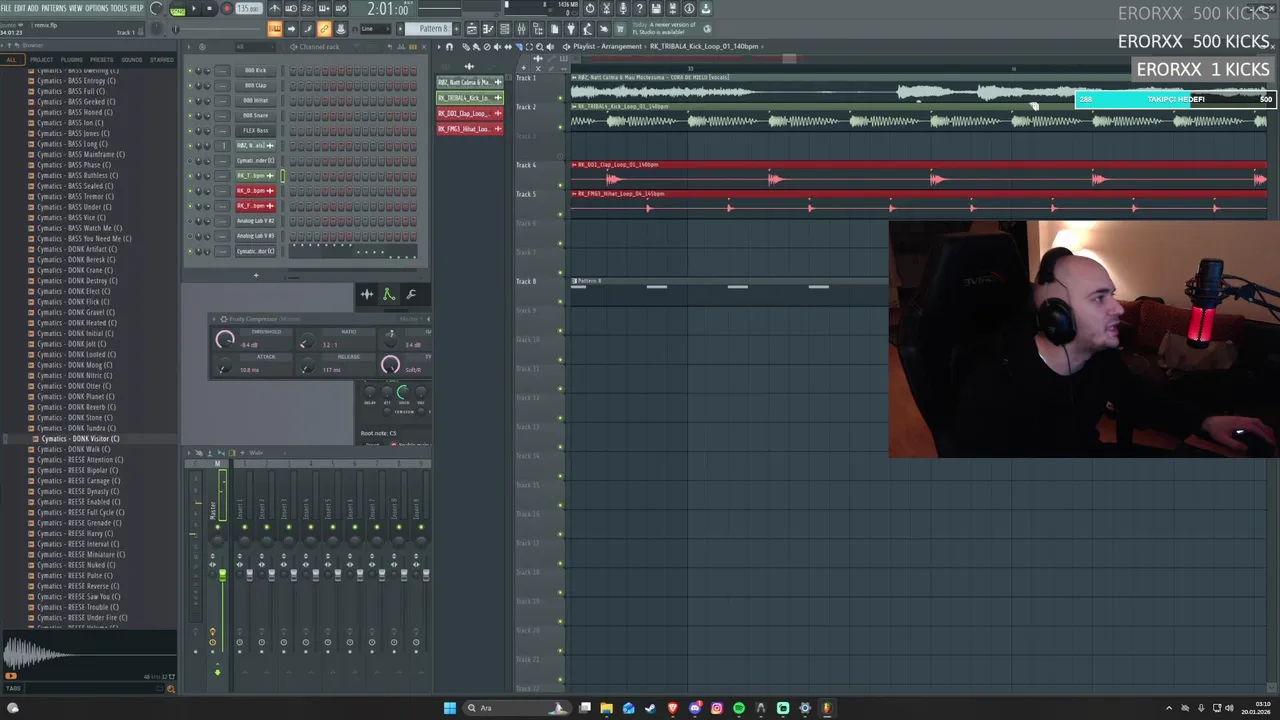Click the undo history icon
This screenshot has height=720, width=1280.
coord(590,9)
